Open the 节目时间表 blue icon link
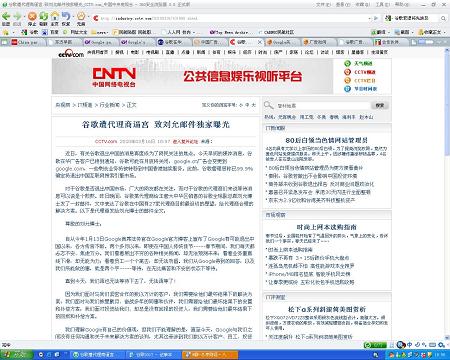Screen dimensions: 450x360 coord(347,89)
